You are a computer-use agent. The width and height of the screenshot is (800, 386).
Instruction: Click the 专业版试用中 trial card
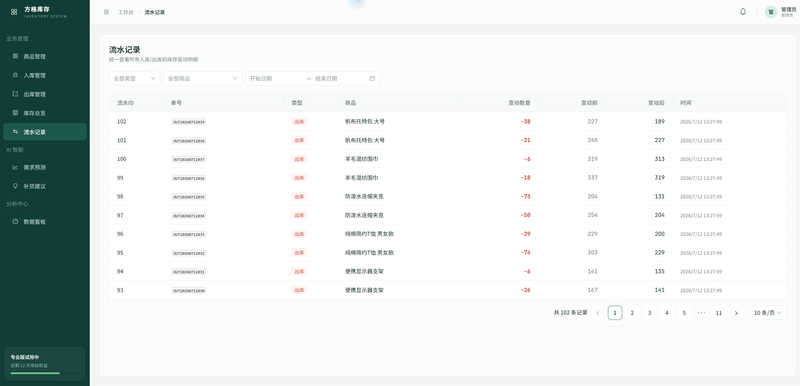tap(45, 364)
